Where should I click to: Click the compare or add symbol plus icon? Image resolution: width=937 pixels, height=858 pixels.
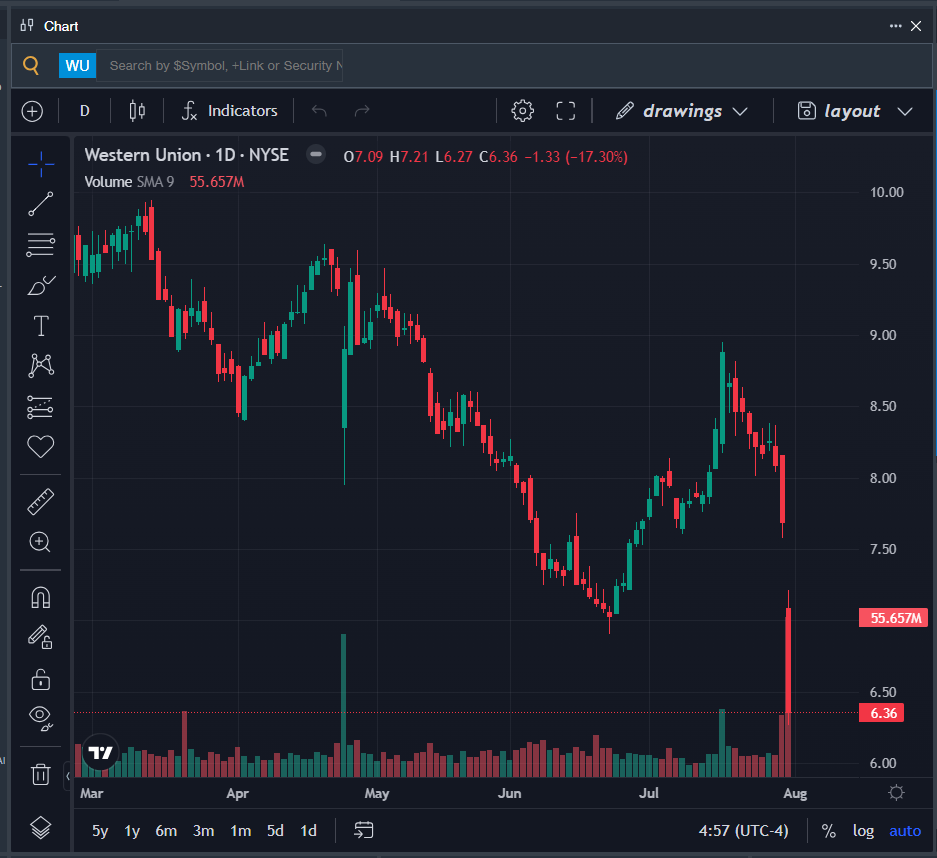point(32,111)
